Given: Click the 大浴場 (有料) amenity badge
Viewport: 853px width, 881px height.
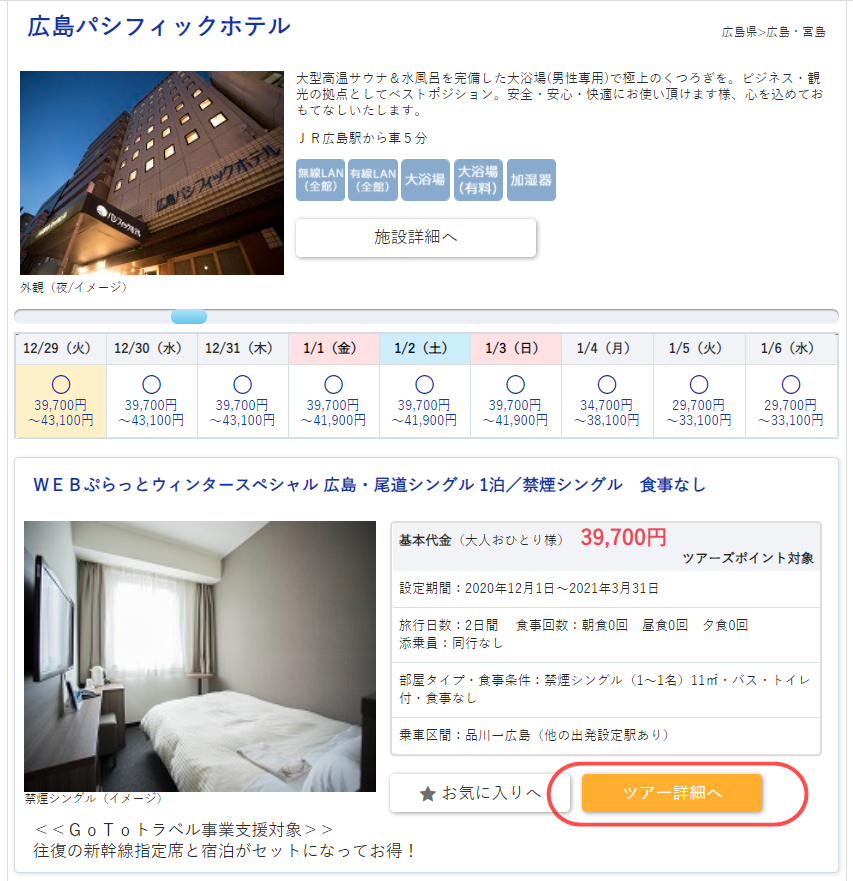Looking at the screenshot, I should click(478, 180).
